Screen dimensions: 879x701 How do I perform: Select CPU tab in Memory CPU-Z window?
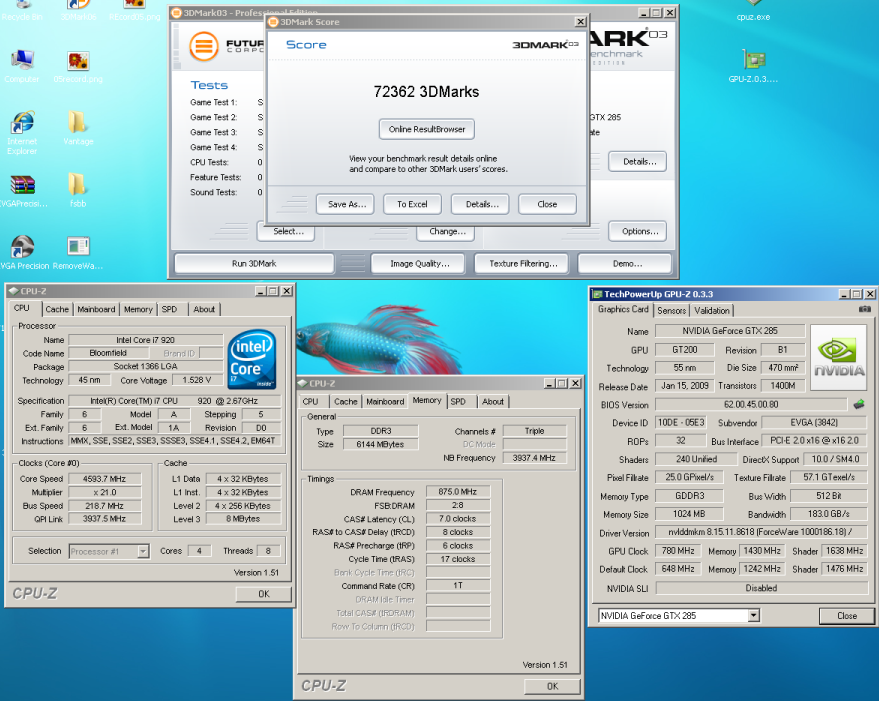tap(311, 402)
